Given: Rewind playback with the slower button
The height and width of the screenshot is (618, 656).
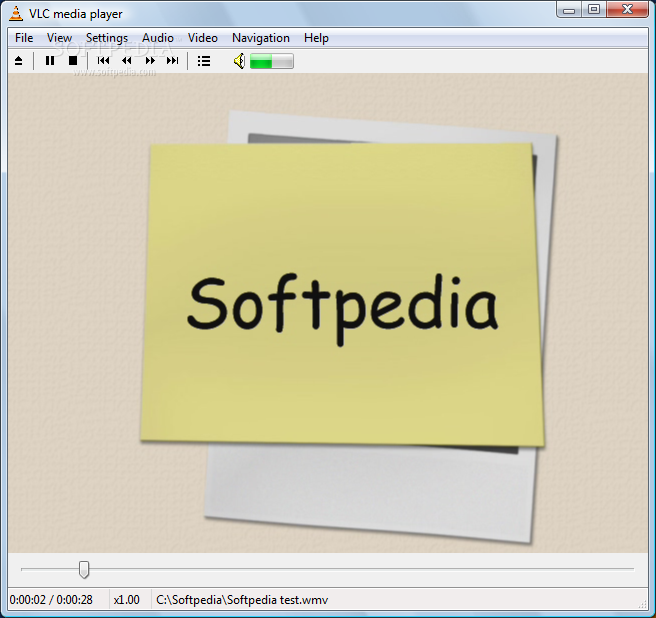Looking at the screenshot, I should [127, 61].
